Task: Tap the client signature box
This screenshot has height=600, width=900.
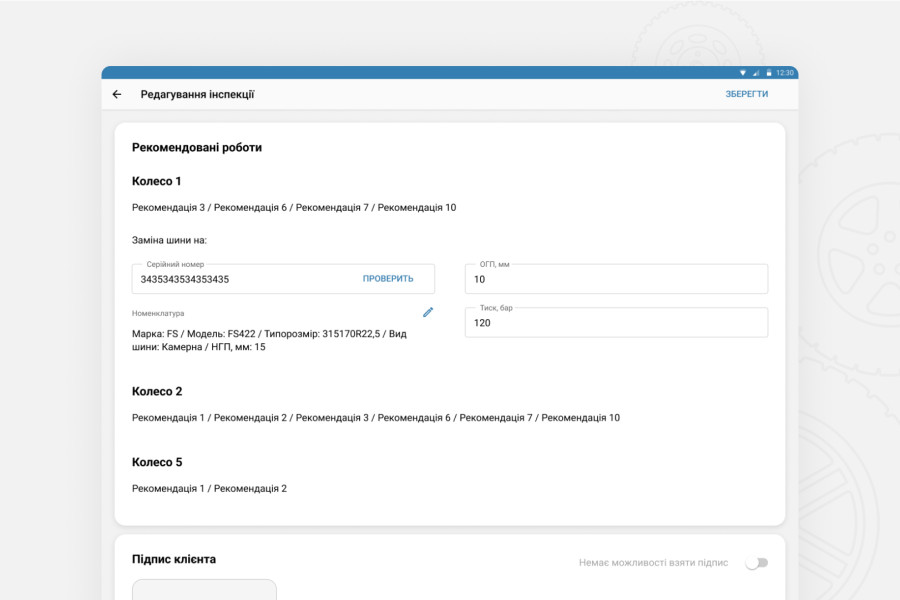Action: pos(204,590)
